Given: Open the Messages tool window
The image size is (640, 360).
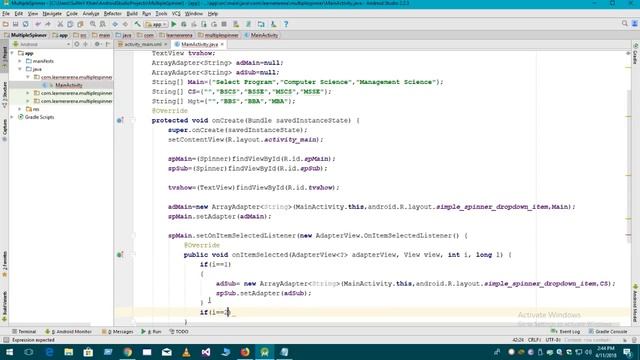Looking at the screenshot, I should [x=118, y=331].
